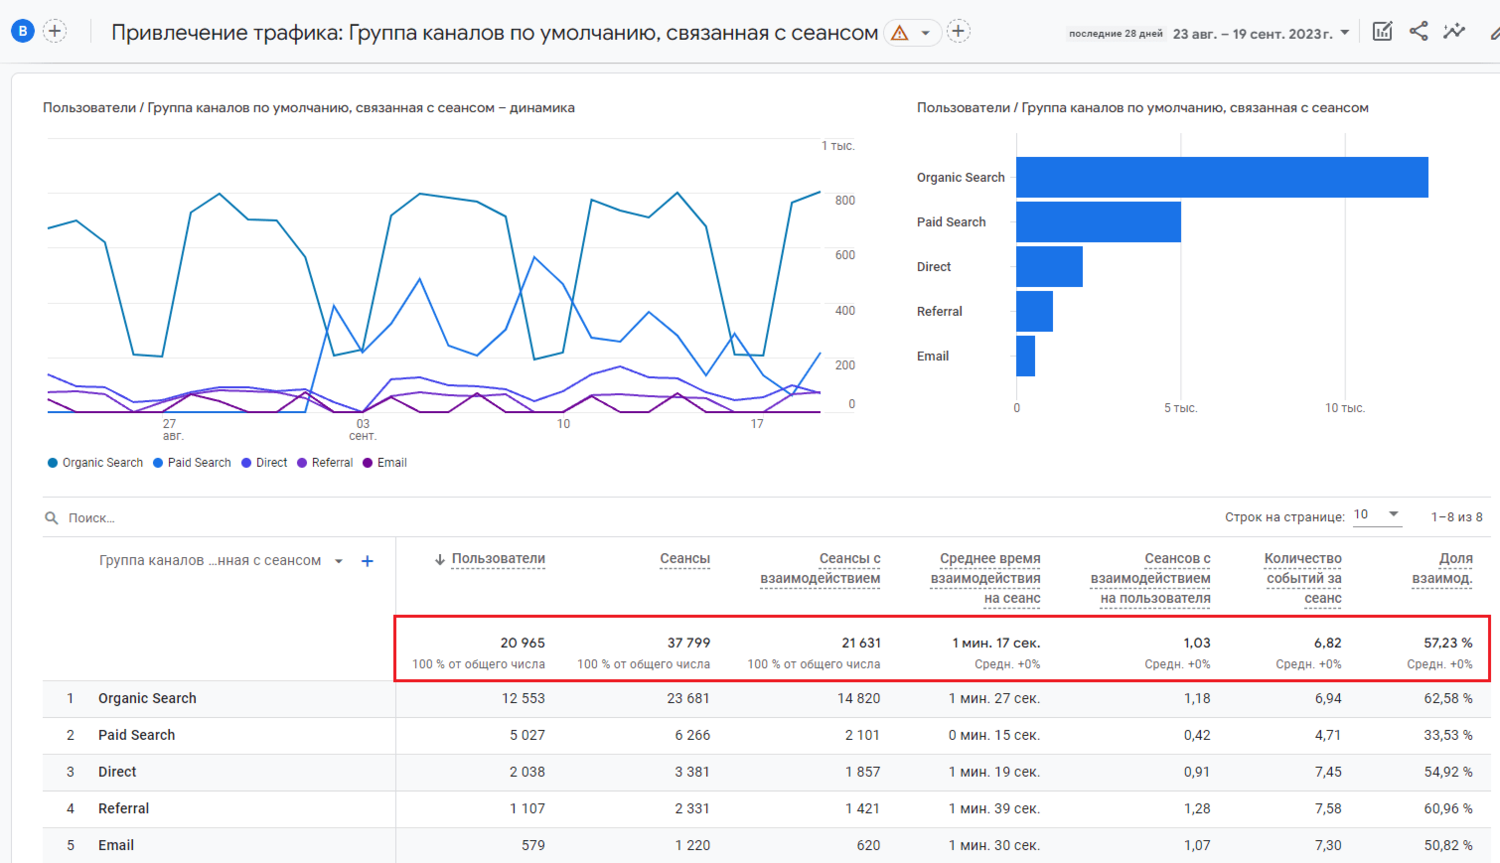Click the Organic Search bar in bar chart
Viewport: 1500px width, 863px height.
click(x=1222, y=177)
